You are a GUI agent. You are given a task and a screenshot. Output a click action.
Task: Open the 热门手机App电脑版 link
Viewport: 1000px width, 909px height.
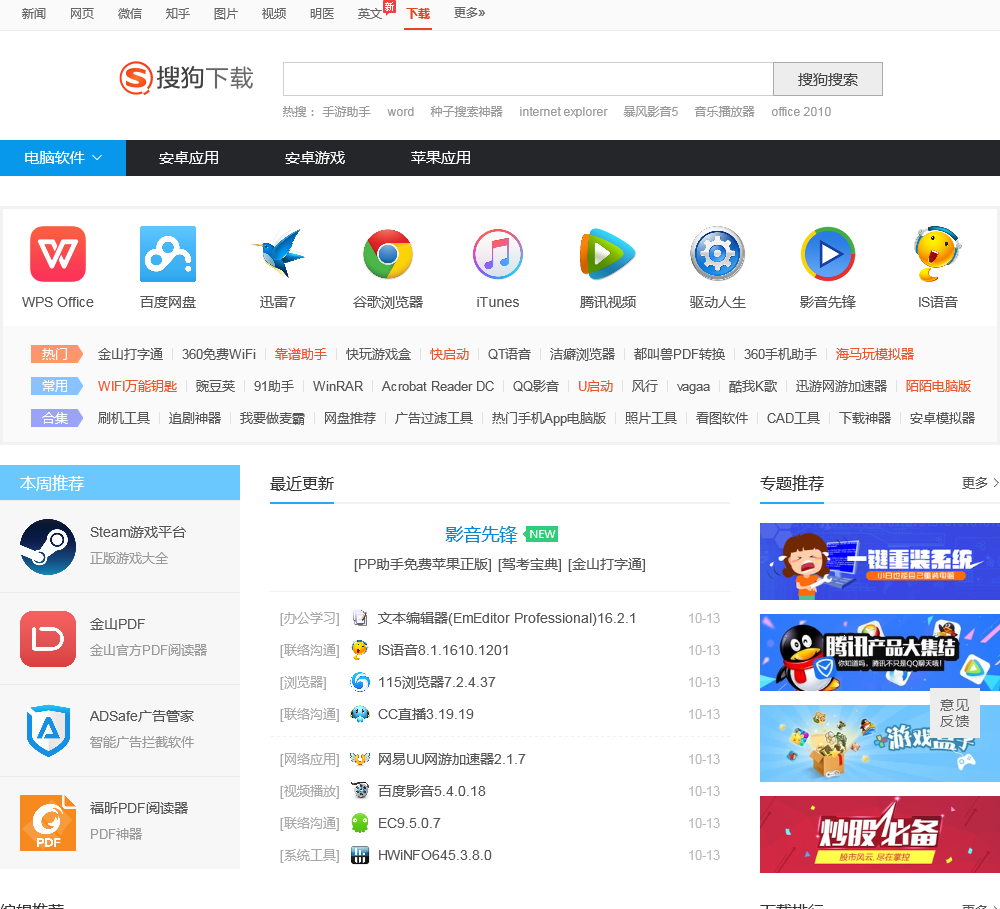pyautogui.click(x=548, y=418)
